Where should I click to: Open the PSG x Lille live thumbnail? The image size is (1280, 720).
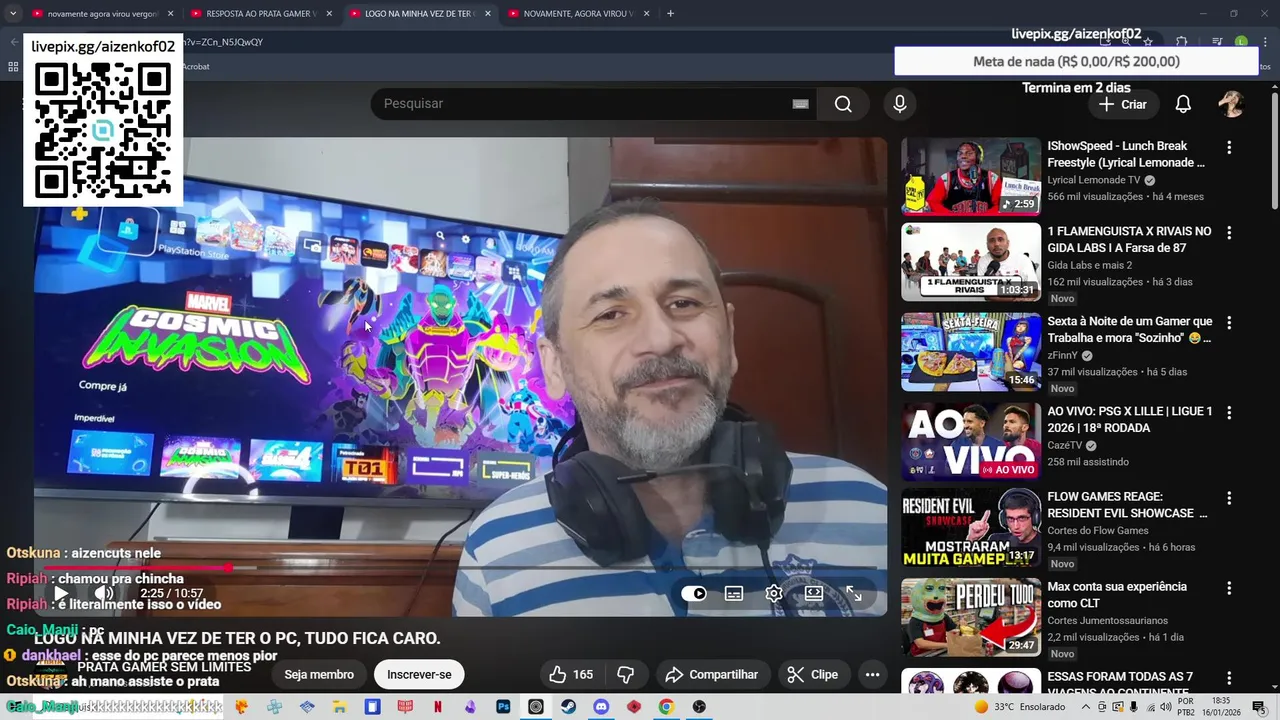click(971, 442)
